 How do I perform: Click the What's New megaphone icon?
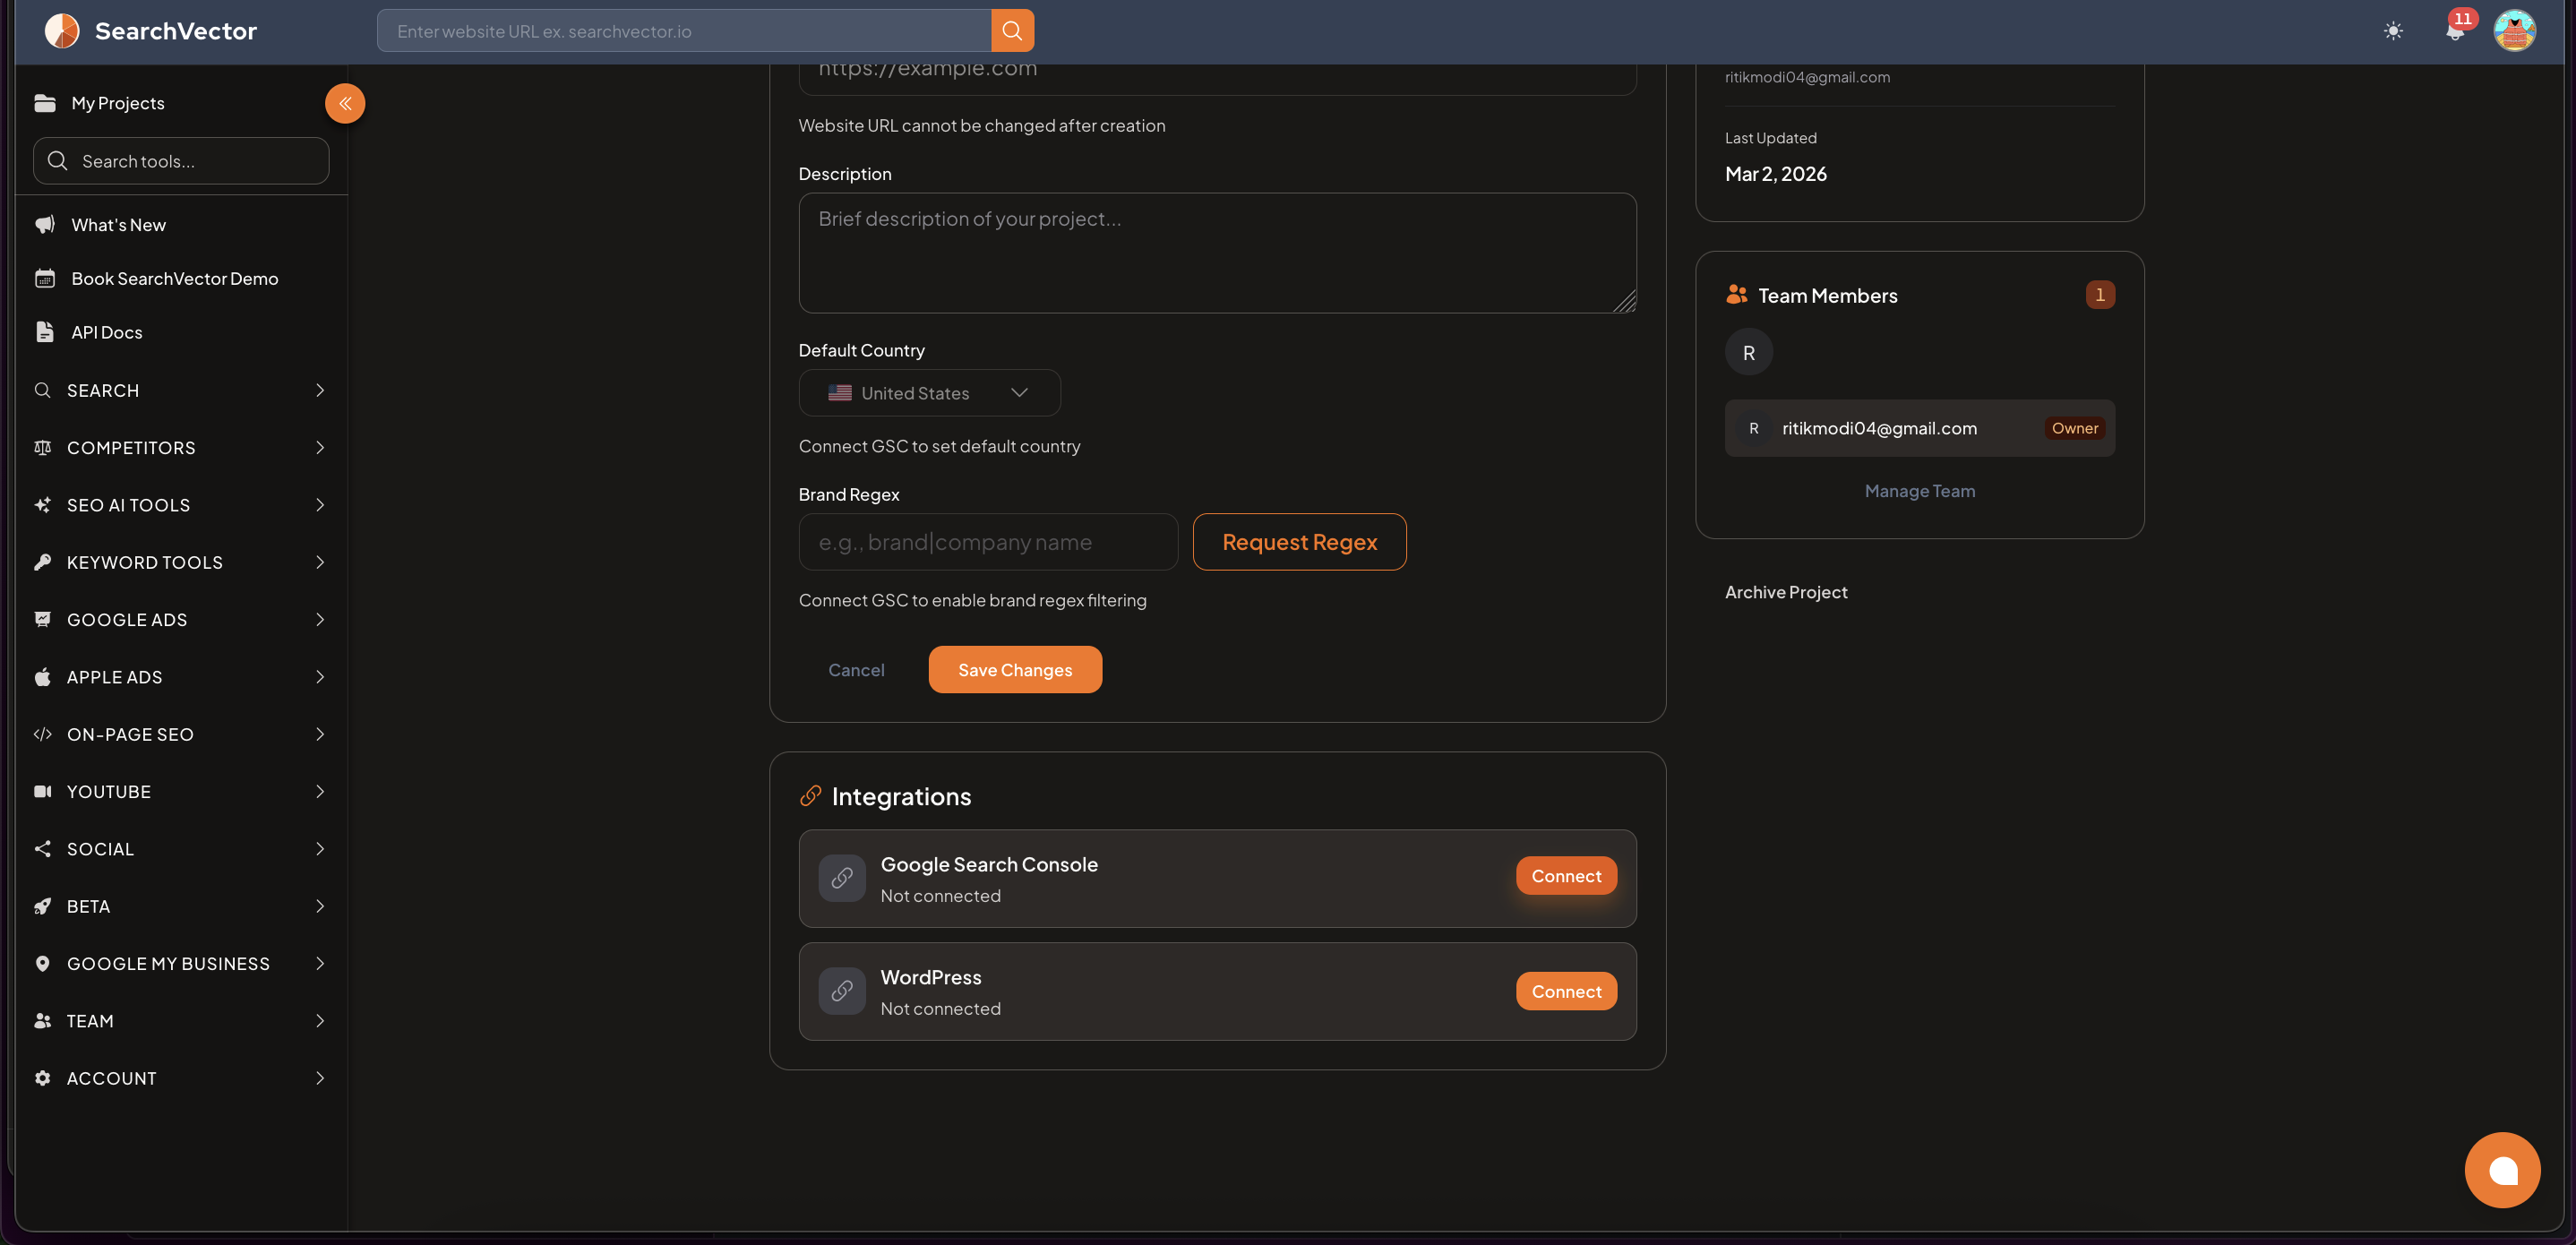tap(45, 225)
